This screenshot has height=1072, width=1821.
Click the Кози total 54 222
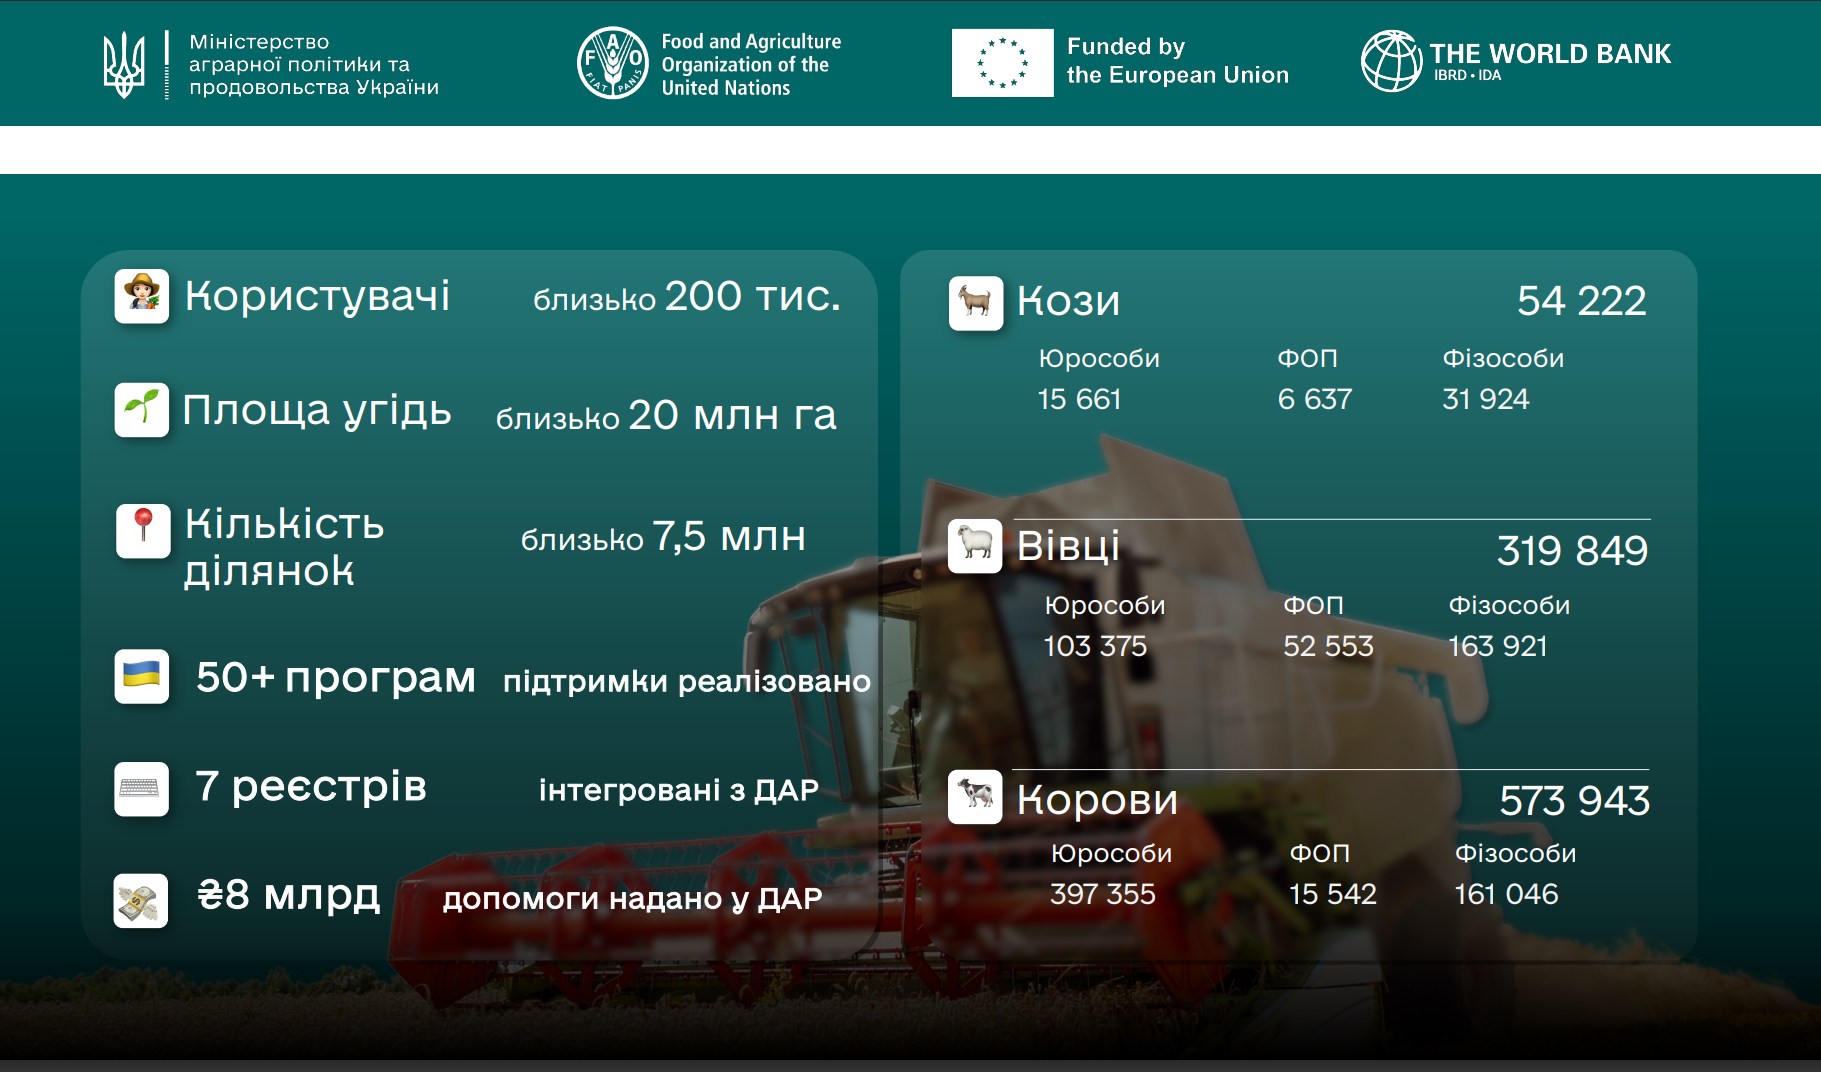pyautogui.click(x=1581, y=301)
